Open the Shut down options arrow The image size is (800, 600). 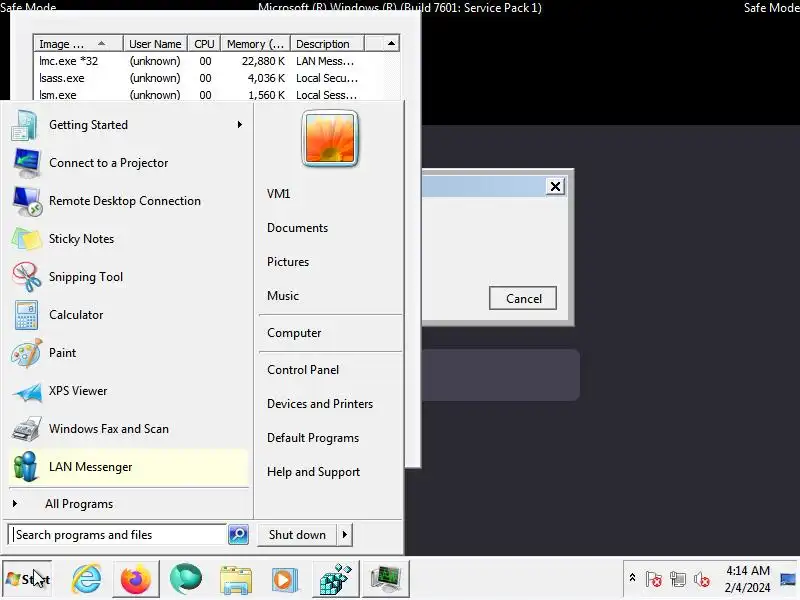[345, 535]
